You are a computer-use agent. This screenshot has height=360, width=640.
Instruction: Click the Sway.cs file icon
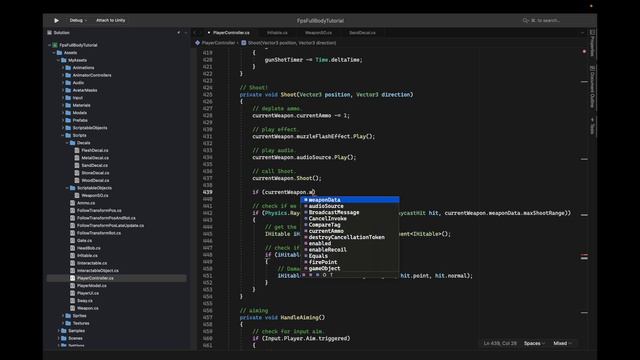72,301
